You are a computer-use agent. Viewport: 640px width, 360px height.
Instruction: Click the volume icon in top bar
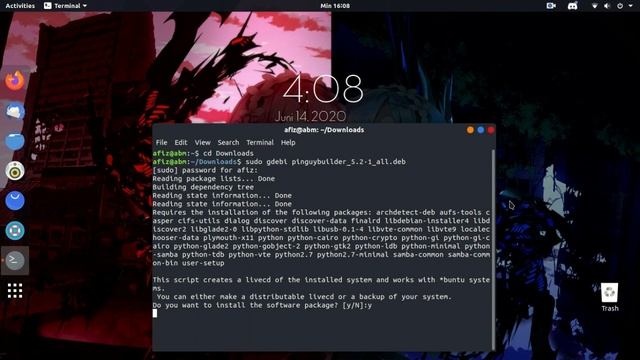pos(607,6)
